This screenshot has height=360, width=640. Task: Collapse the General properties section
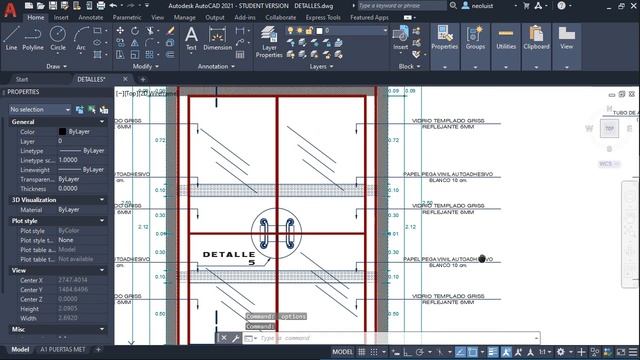point(102,122)
